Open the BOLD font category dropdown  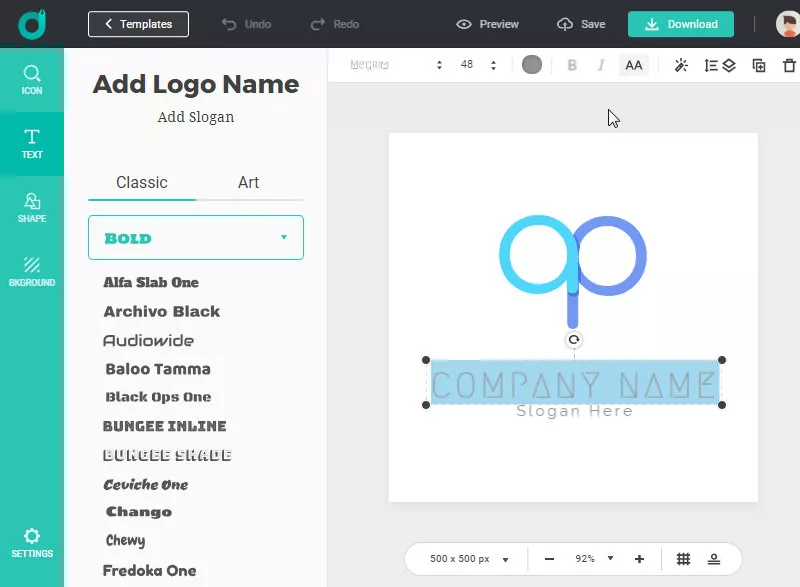pyautogui.click(x=195, y=237)
